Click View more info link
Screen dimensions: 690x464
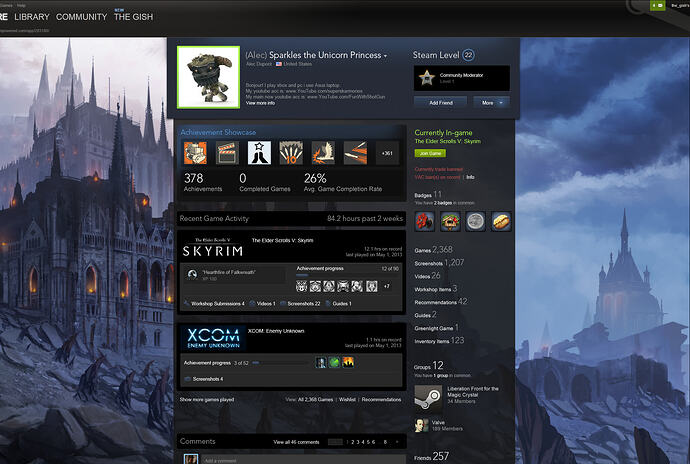tap(260, 103)
